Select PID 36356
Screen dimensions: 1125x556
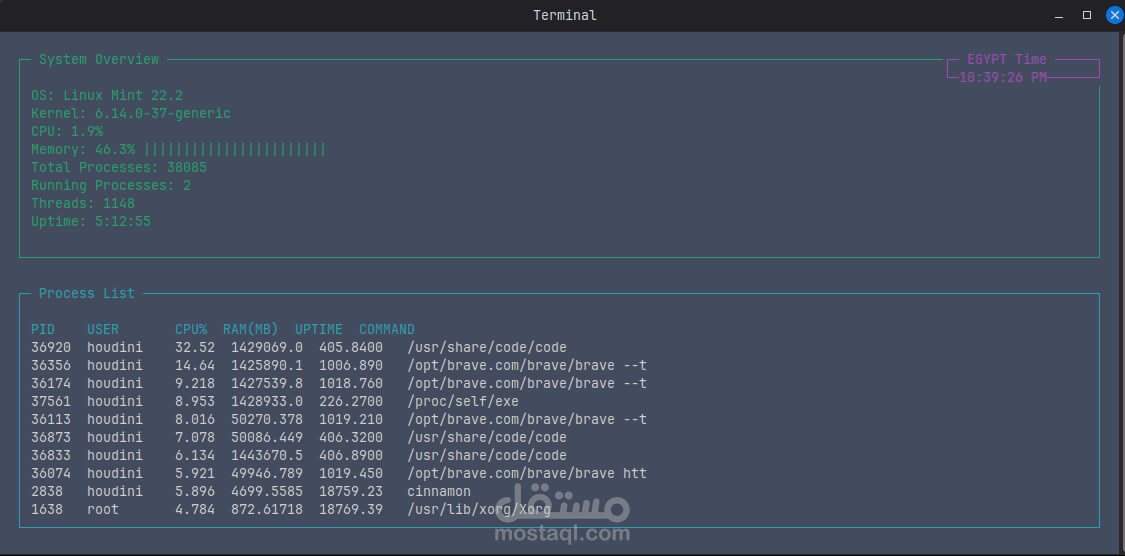pos(51,365)
